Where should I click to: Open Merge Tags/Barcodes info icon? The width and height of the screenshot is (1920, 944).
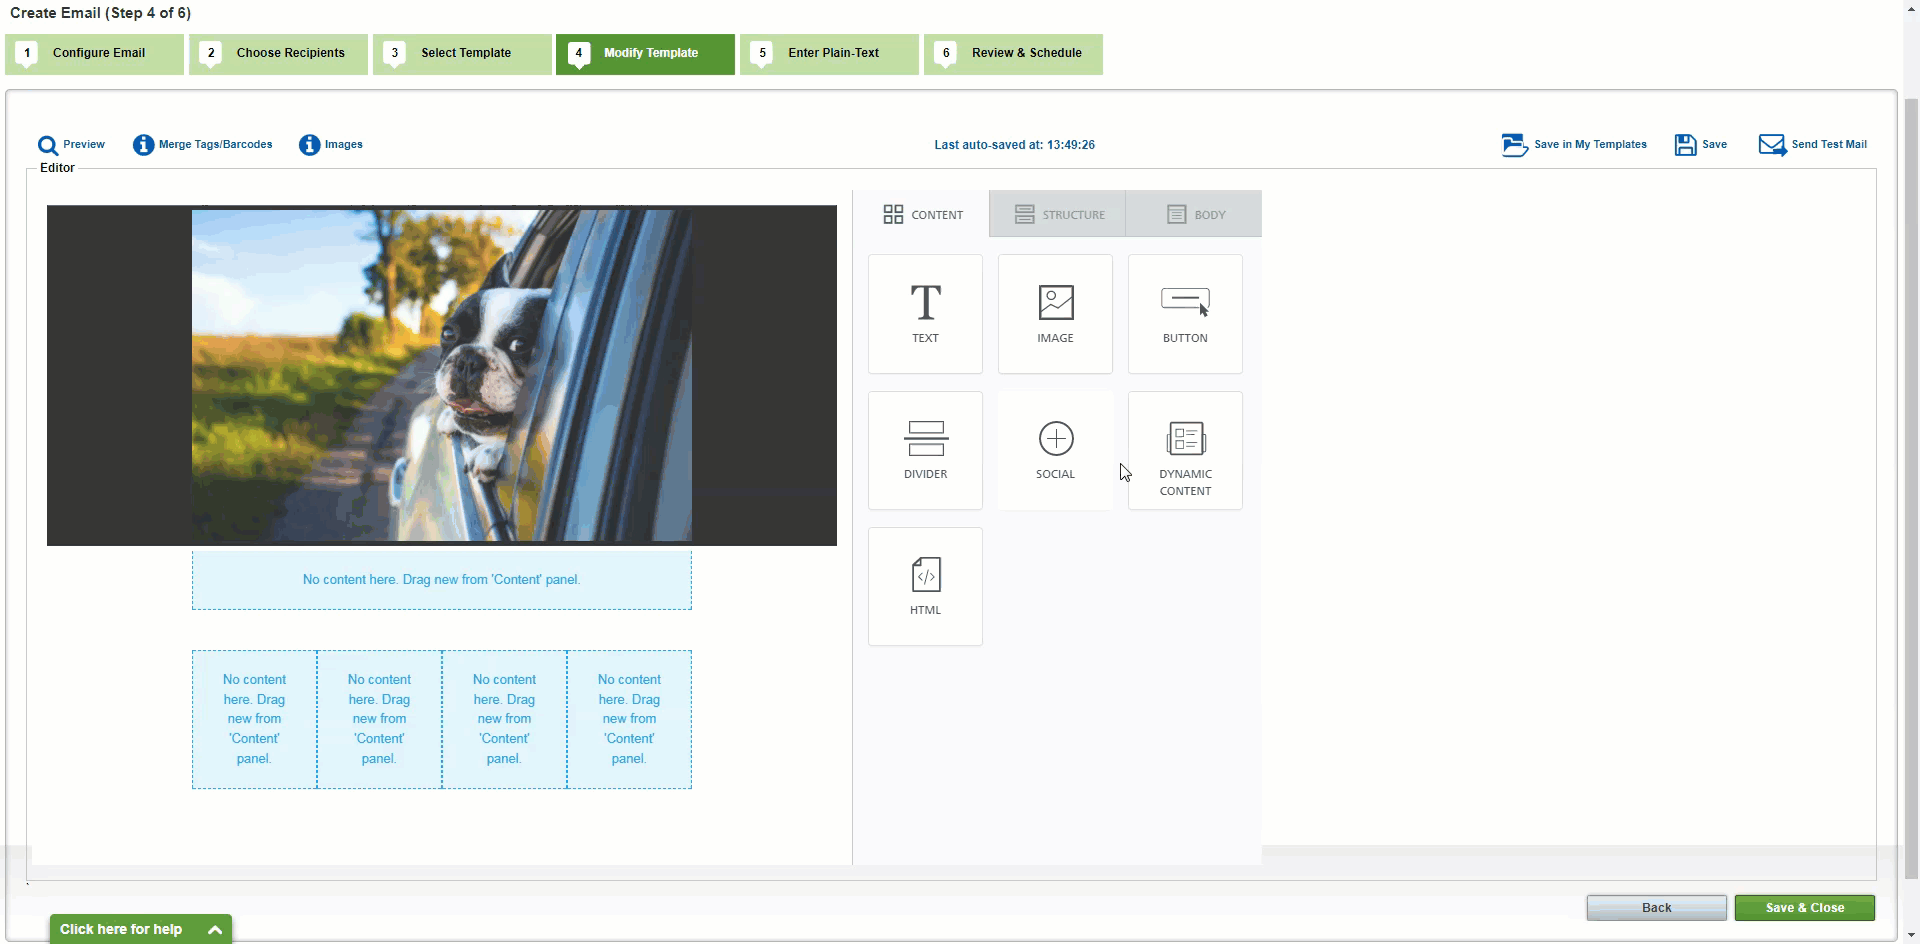[143, 145]
